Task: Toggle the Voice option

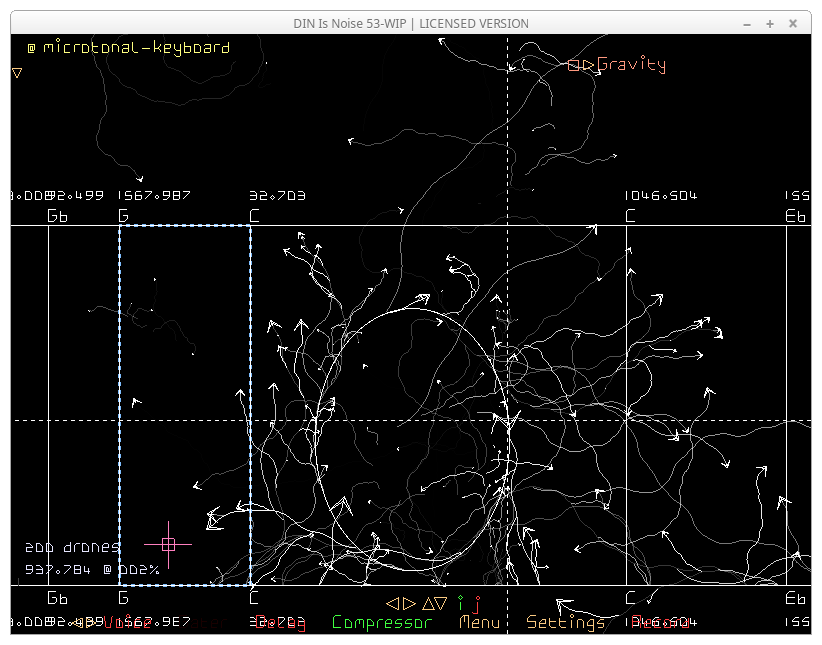Action: pyautogui.click(x=127, y=622)
